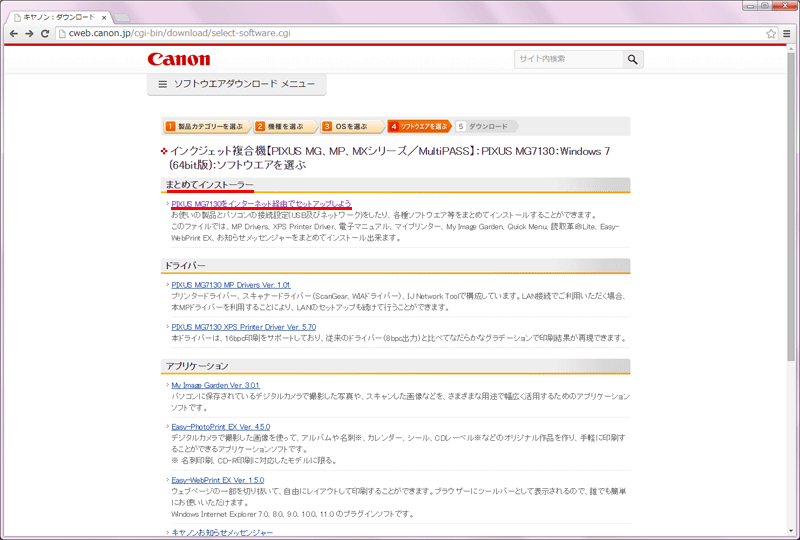Click the vertical scrollbar thumb
Screen dimensions: 800x540
coord(791,207)
